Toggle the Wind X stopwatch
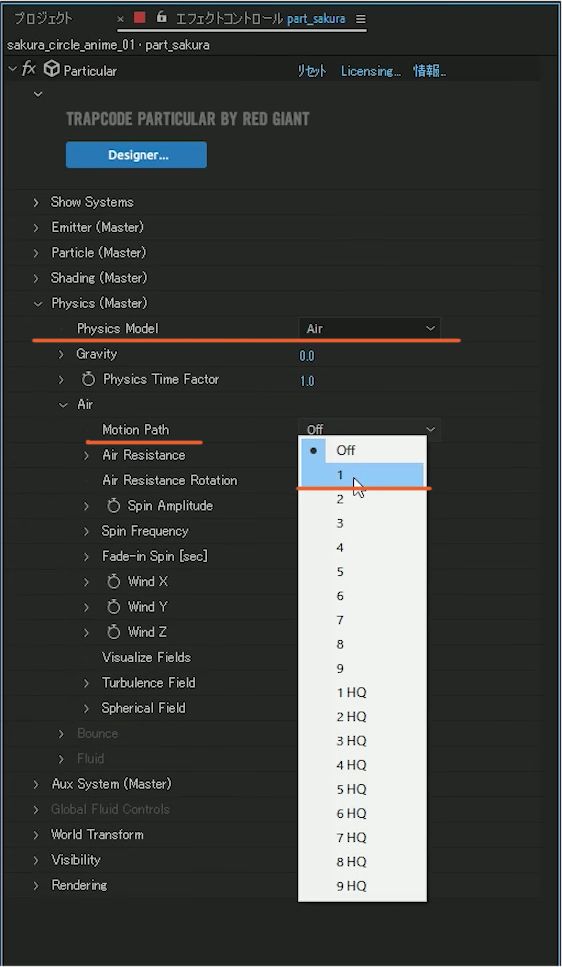Image resolution: width=562 pixels, height=967 pixels. (113, 582)
